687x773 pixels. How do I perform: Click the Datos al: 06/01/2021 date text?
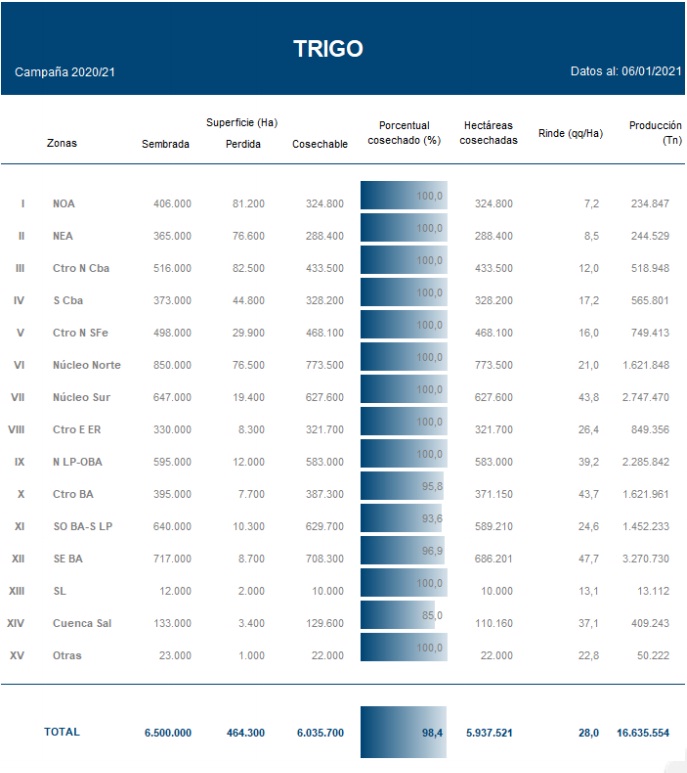(626, 73)
